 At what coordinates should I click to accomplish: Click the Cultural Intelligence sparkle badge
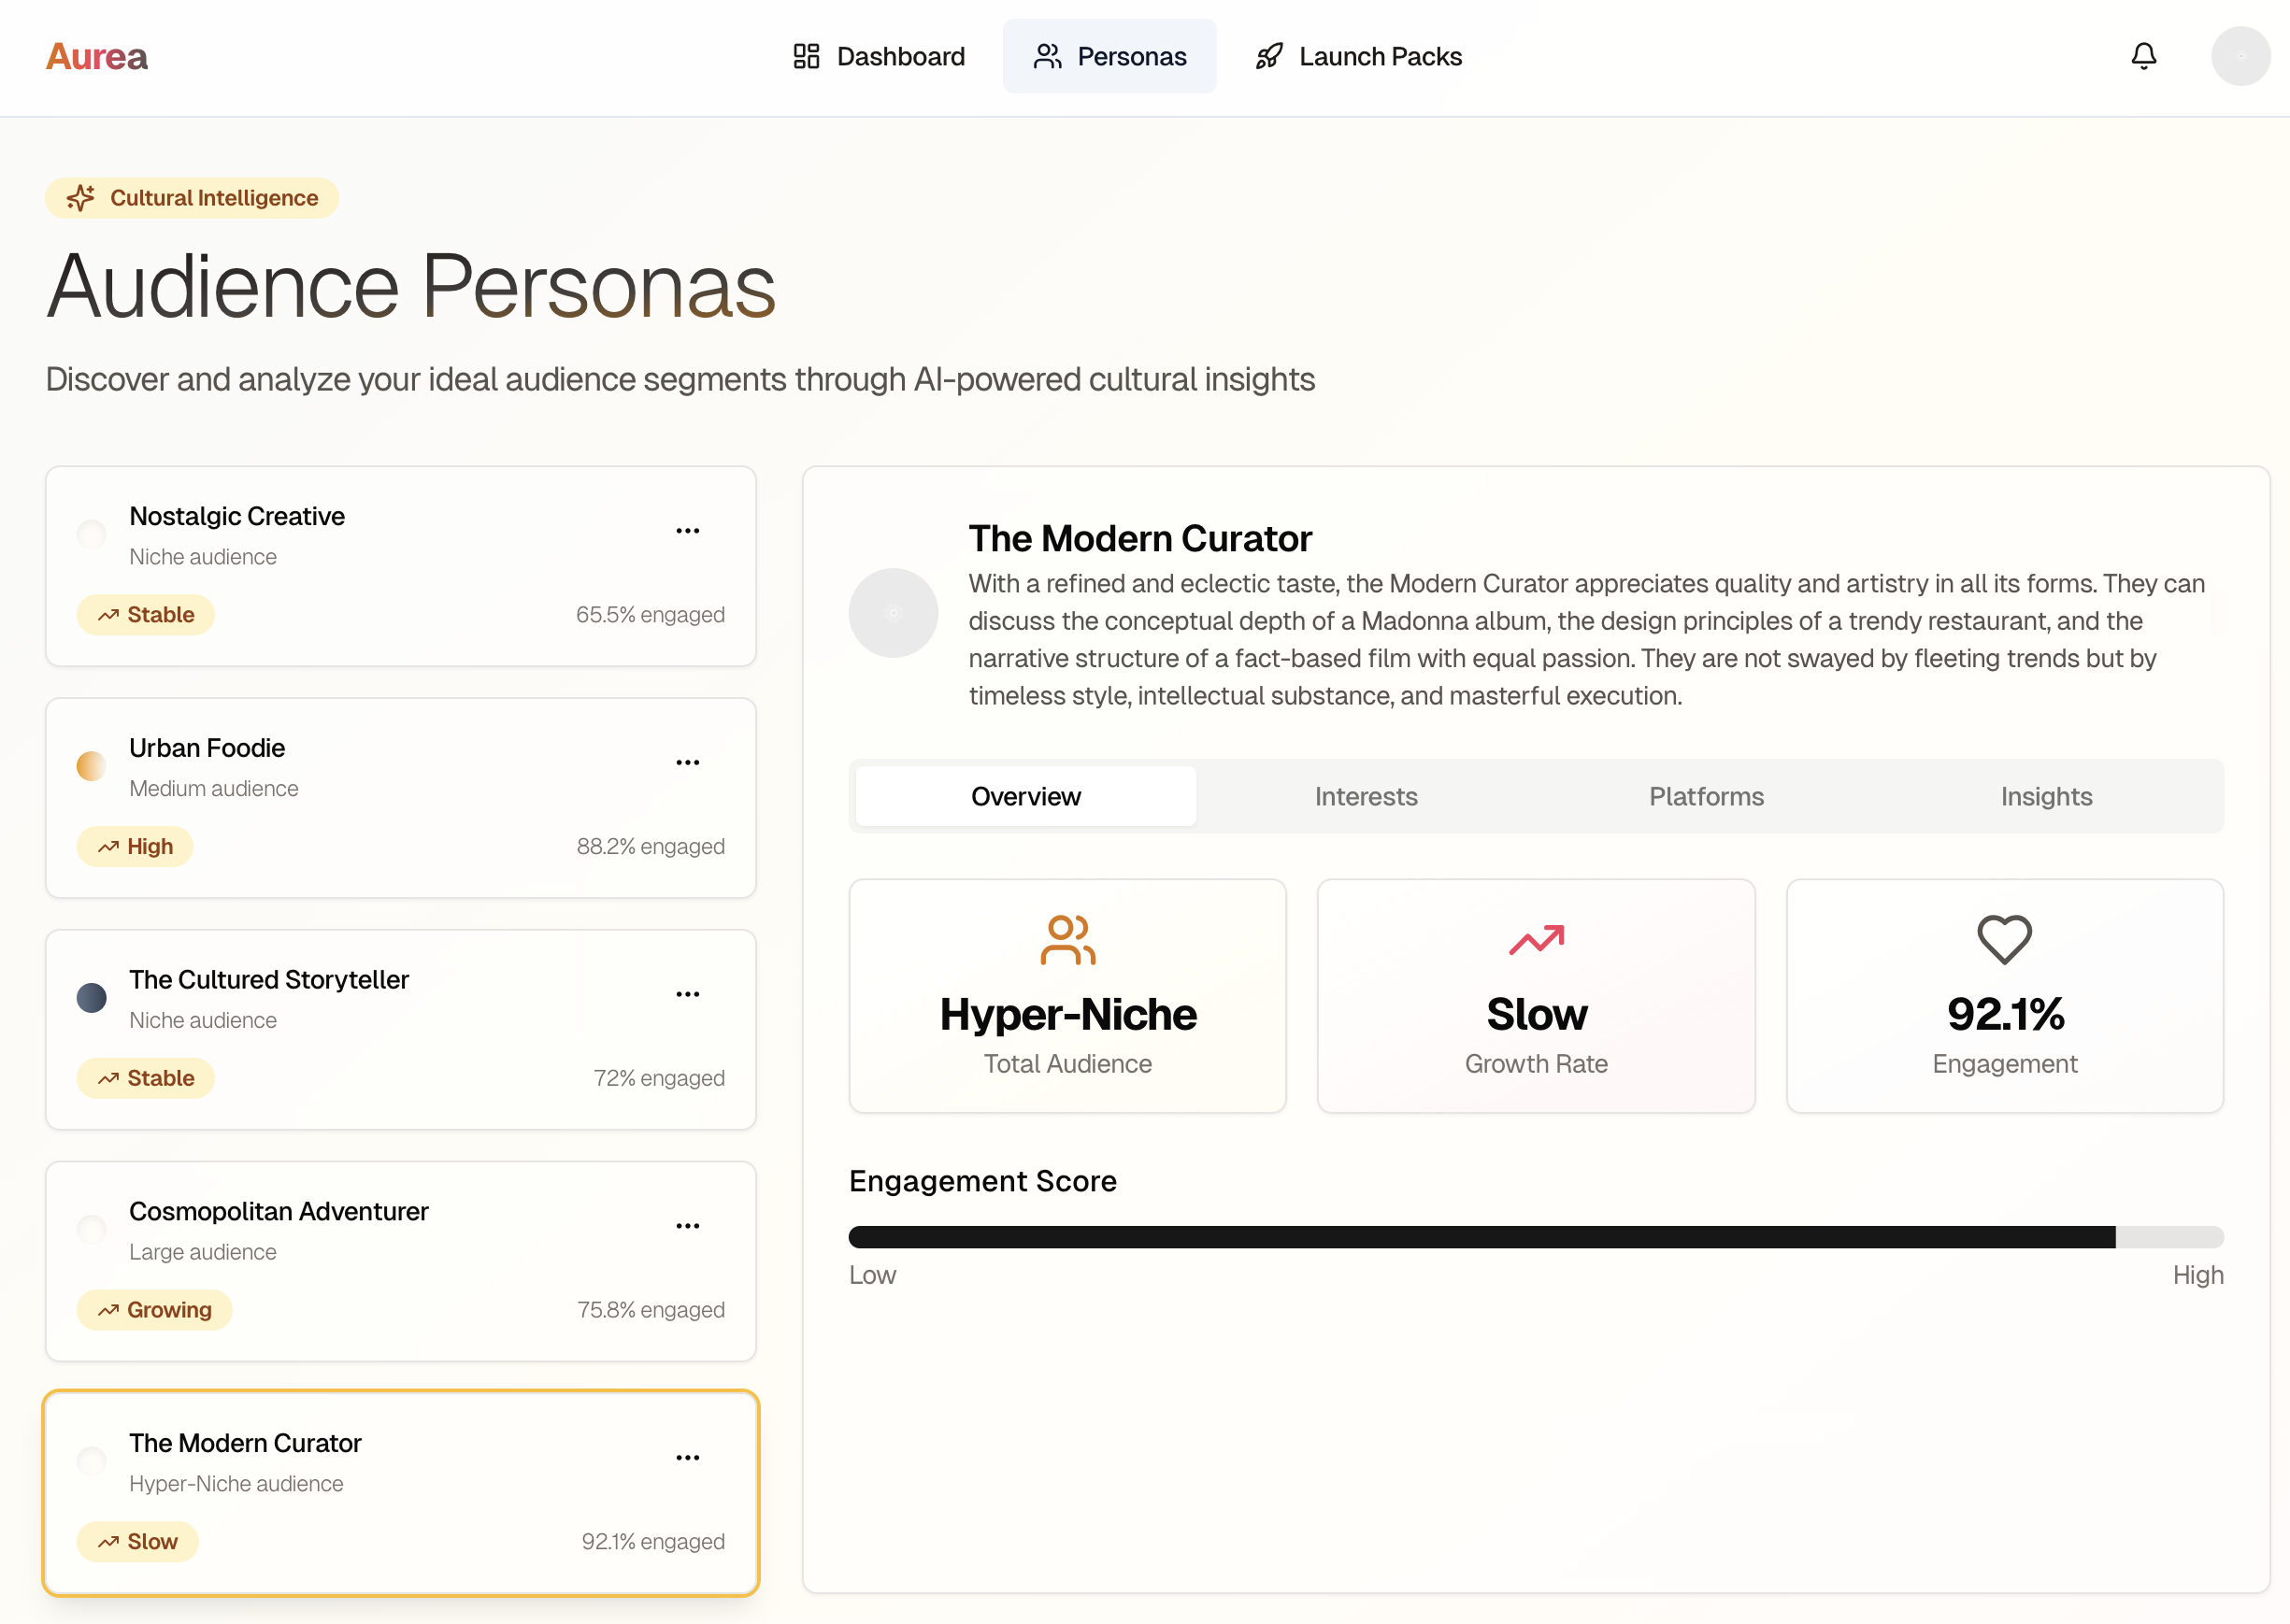coord(192,198)
